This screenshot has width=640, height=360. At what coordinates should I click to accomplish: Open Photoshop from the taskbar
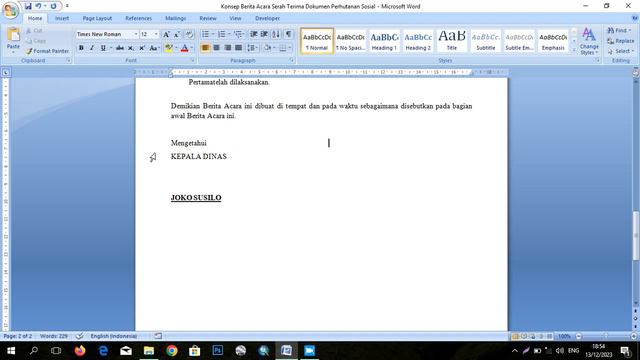(218, 350)
